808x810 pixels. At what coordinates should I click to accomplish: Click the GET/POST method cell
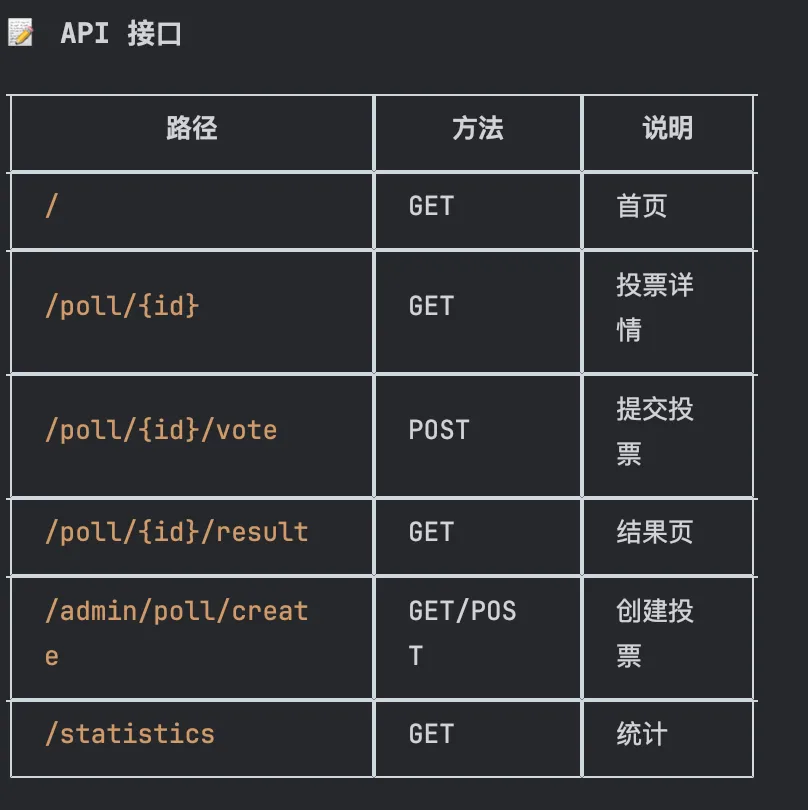[462, 611]
